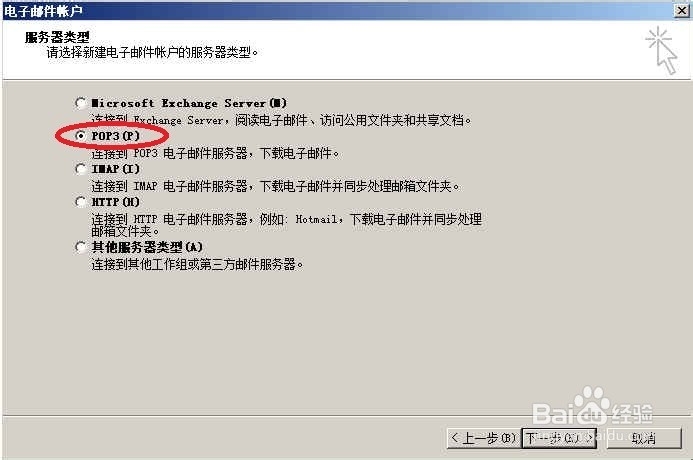Click the 取消 cancel button
693x460 pixels.
644,438
